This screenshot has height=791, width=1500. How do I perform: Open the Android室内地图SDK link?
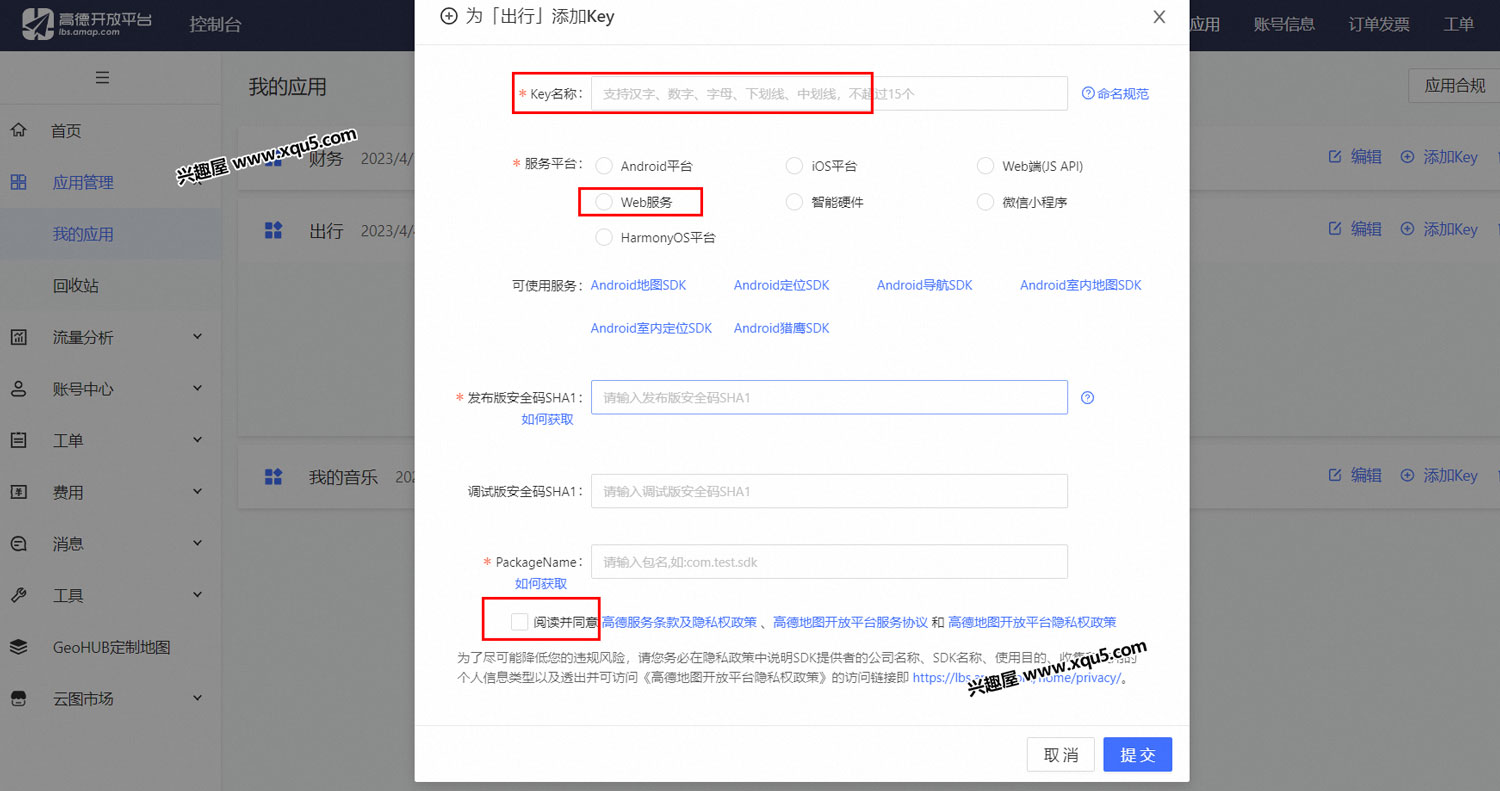[x=1080, y=285]
